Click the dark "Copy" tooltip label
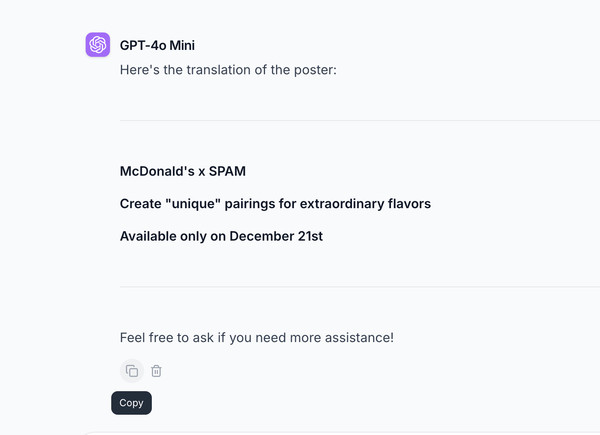 pos(131,403)
